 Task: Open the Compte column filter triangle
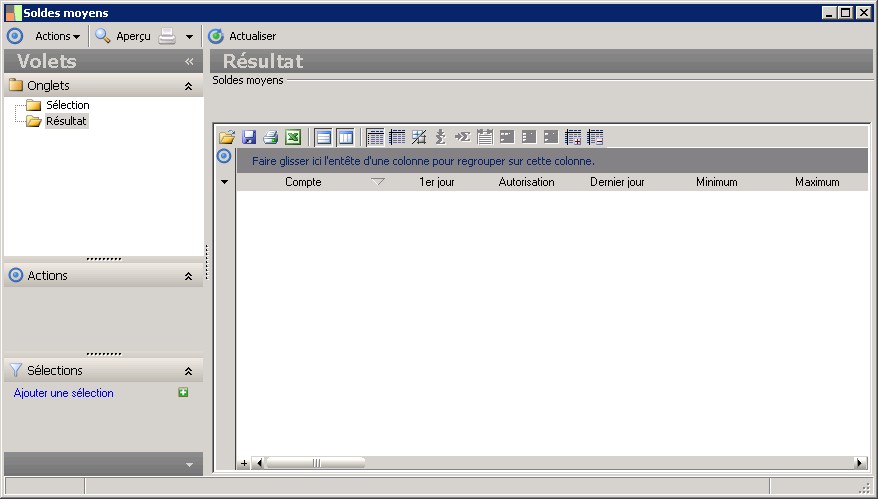click(x=378, y=181)
